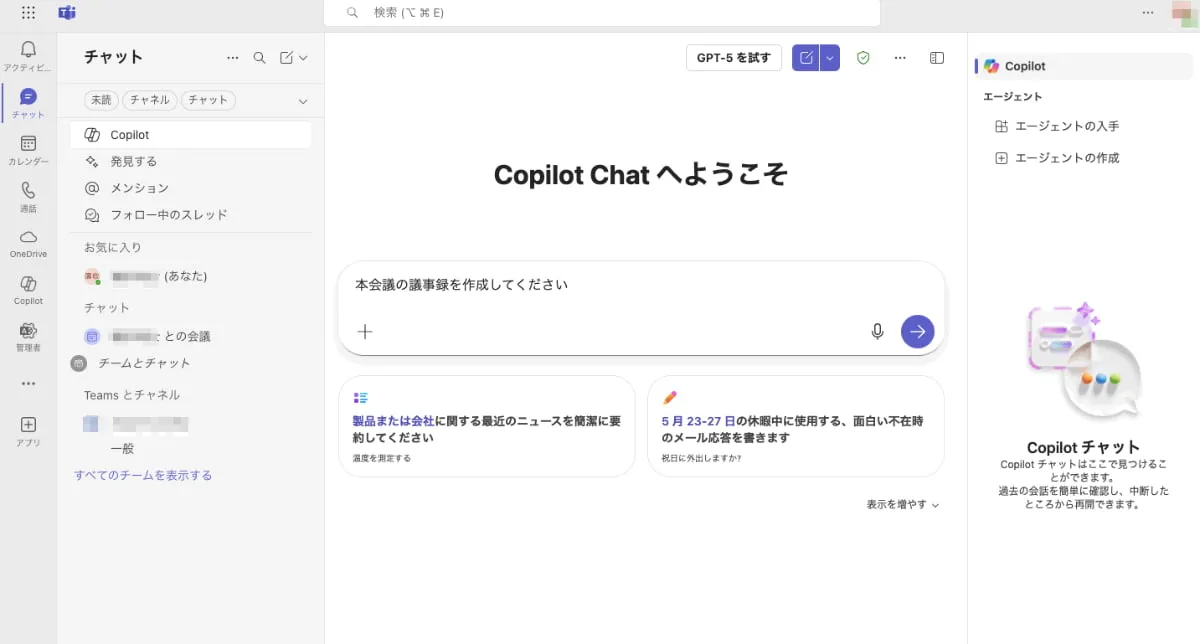Click the GPT-5 を試す button

(x=733, y=57)
